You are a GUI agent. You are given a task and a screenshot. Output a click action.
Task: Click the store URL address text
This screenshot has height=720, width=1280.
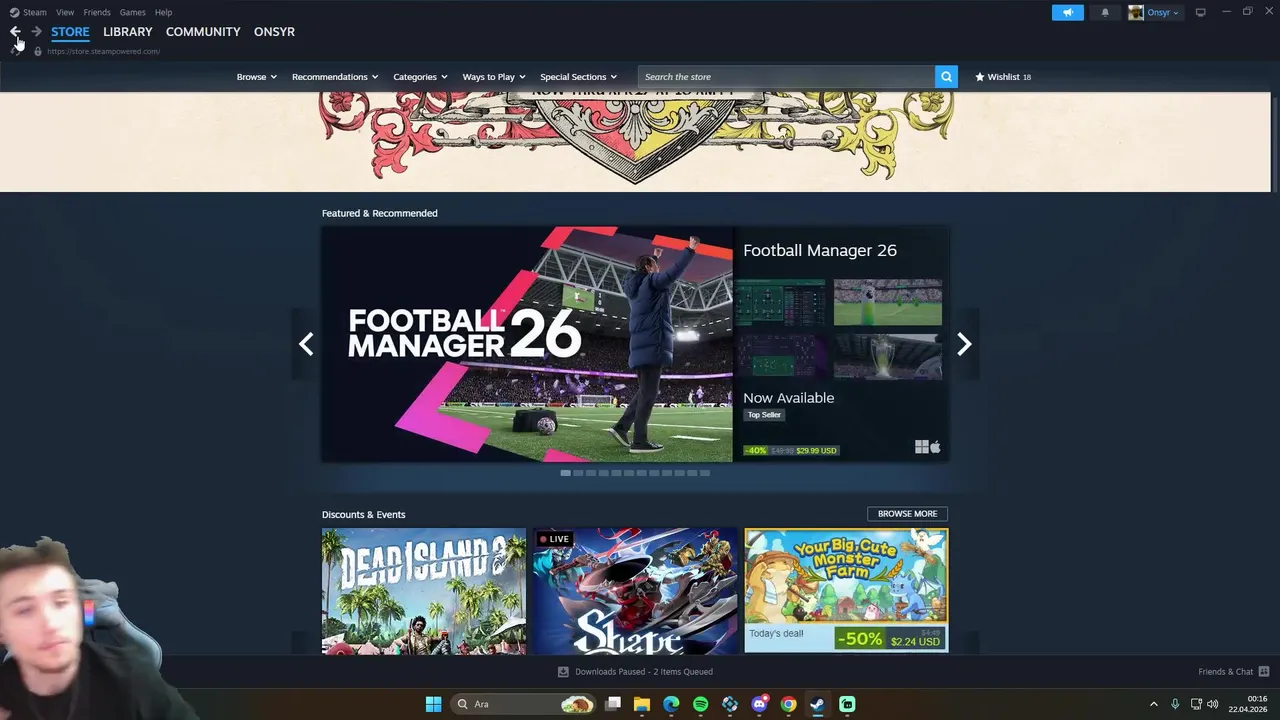103,51
